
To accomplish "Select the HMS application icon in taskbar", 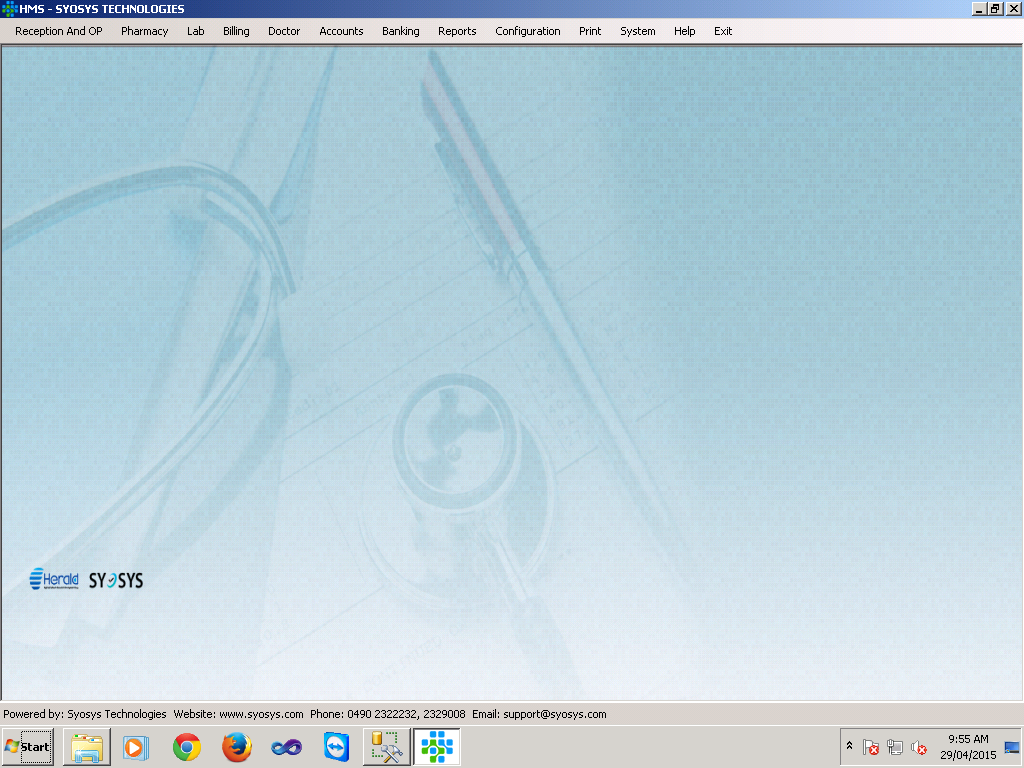I will (437, 747).
